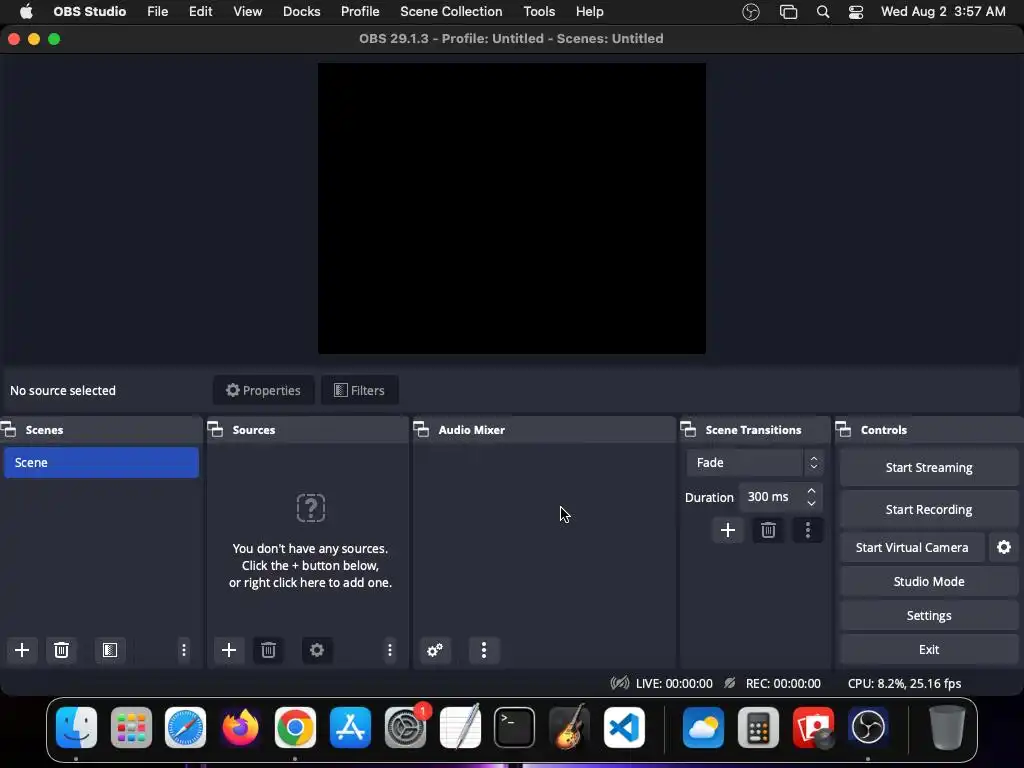Click the 'No source selected' label

63,391
